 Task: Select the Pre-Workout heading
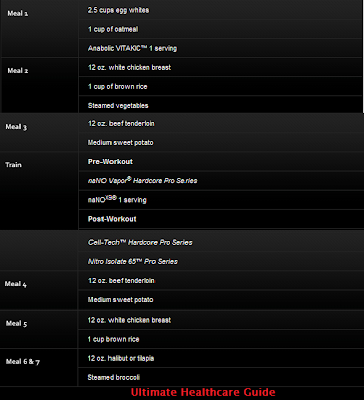point(110,162)
